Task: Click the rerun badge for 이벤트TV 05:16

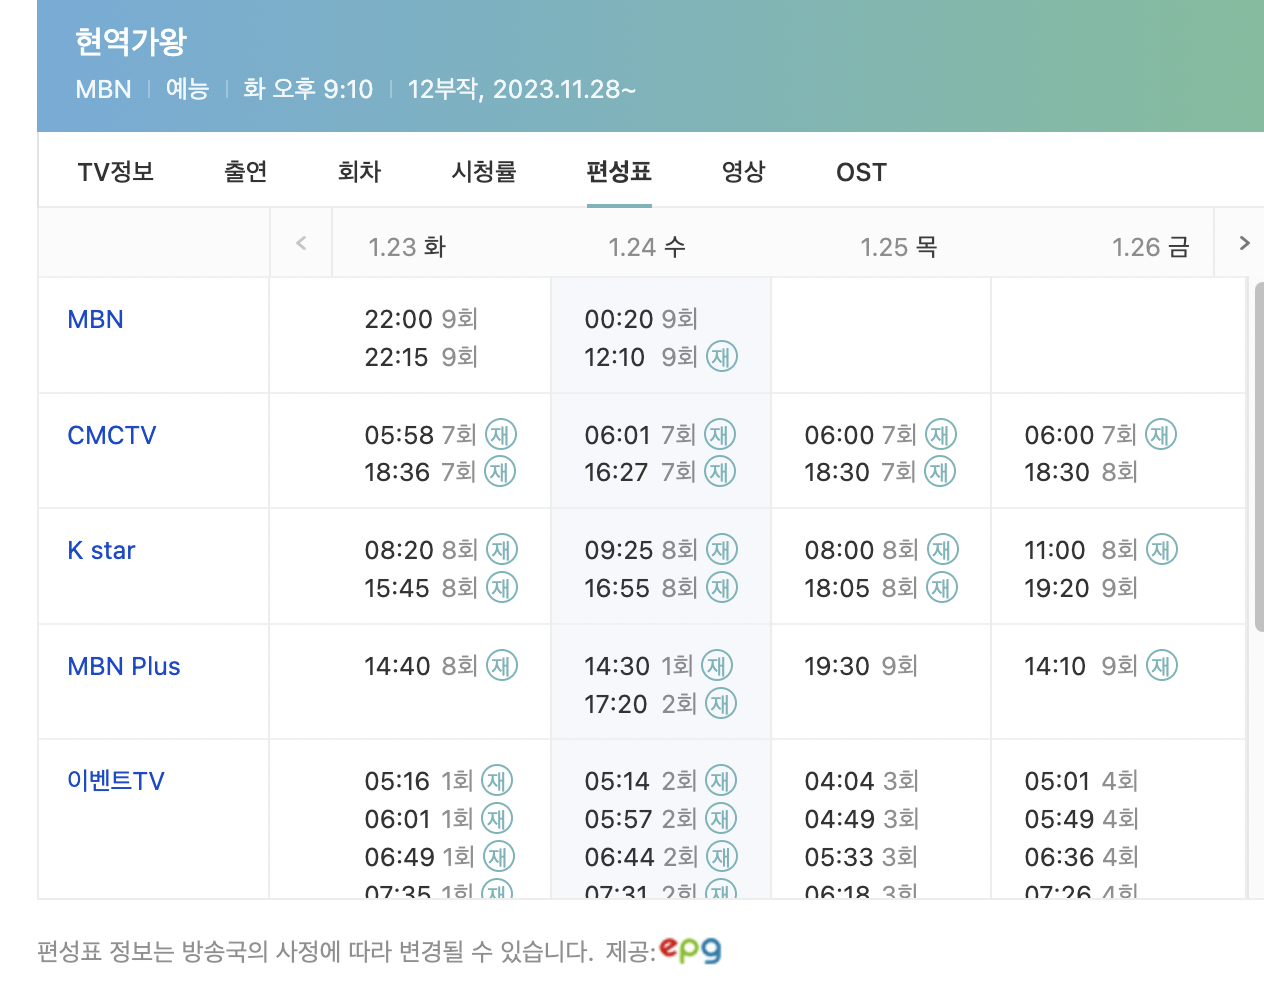Action: pos(497,781)
